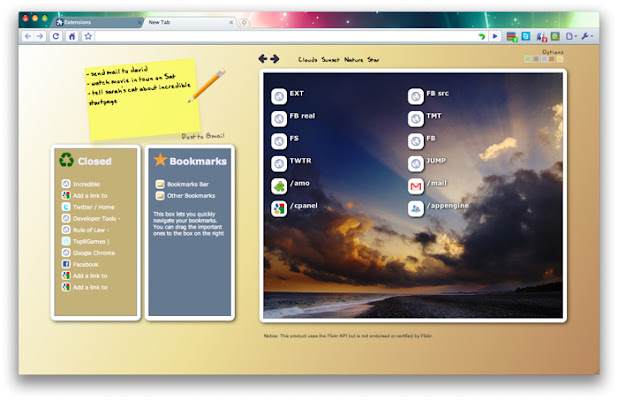Pick the gray theme color swatch
This screenshot has height=400, width=618.
[536, 59]
